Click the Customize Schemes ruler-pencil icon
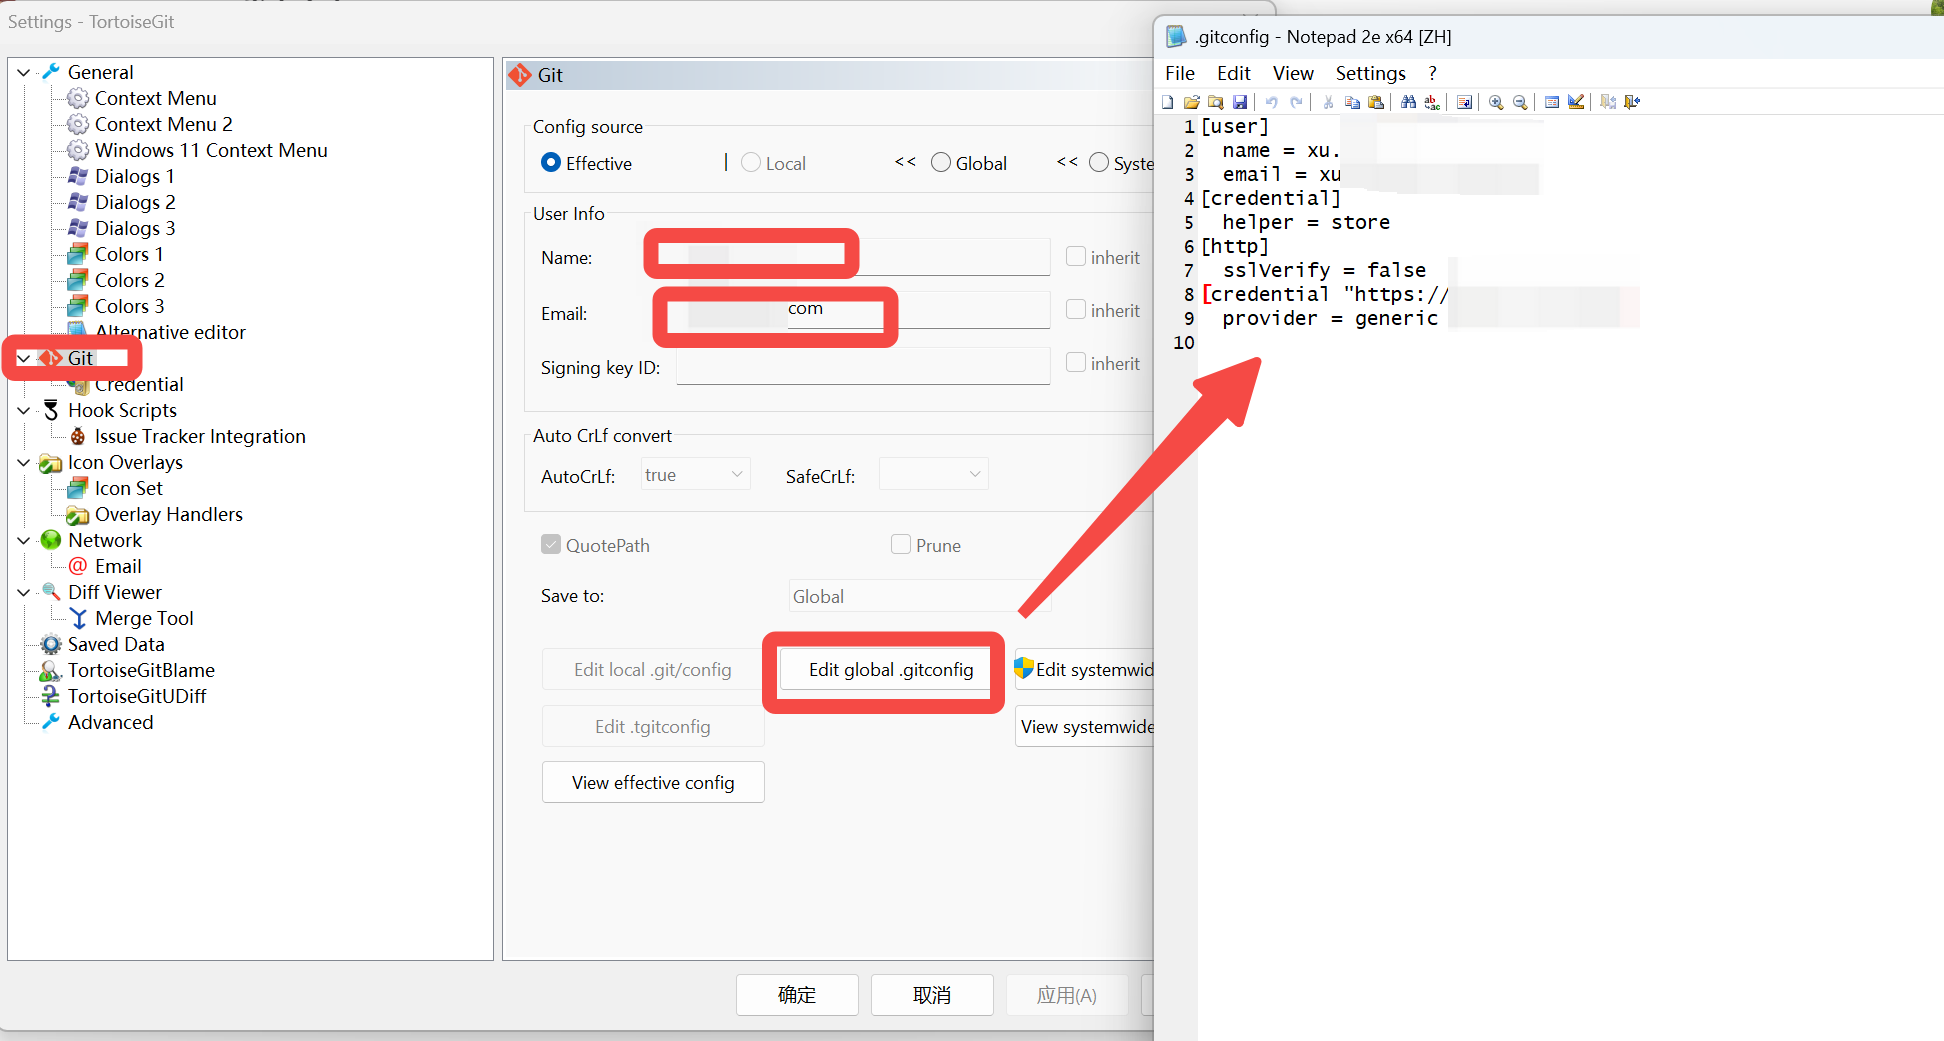Screen dimensions: 1944x1041 (1576, 102)
